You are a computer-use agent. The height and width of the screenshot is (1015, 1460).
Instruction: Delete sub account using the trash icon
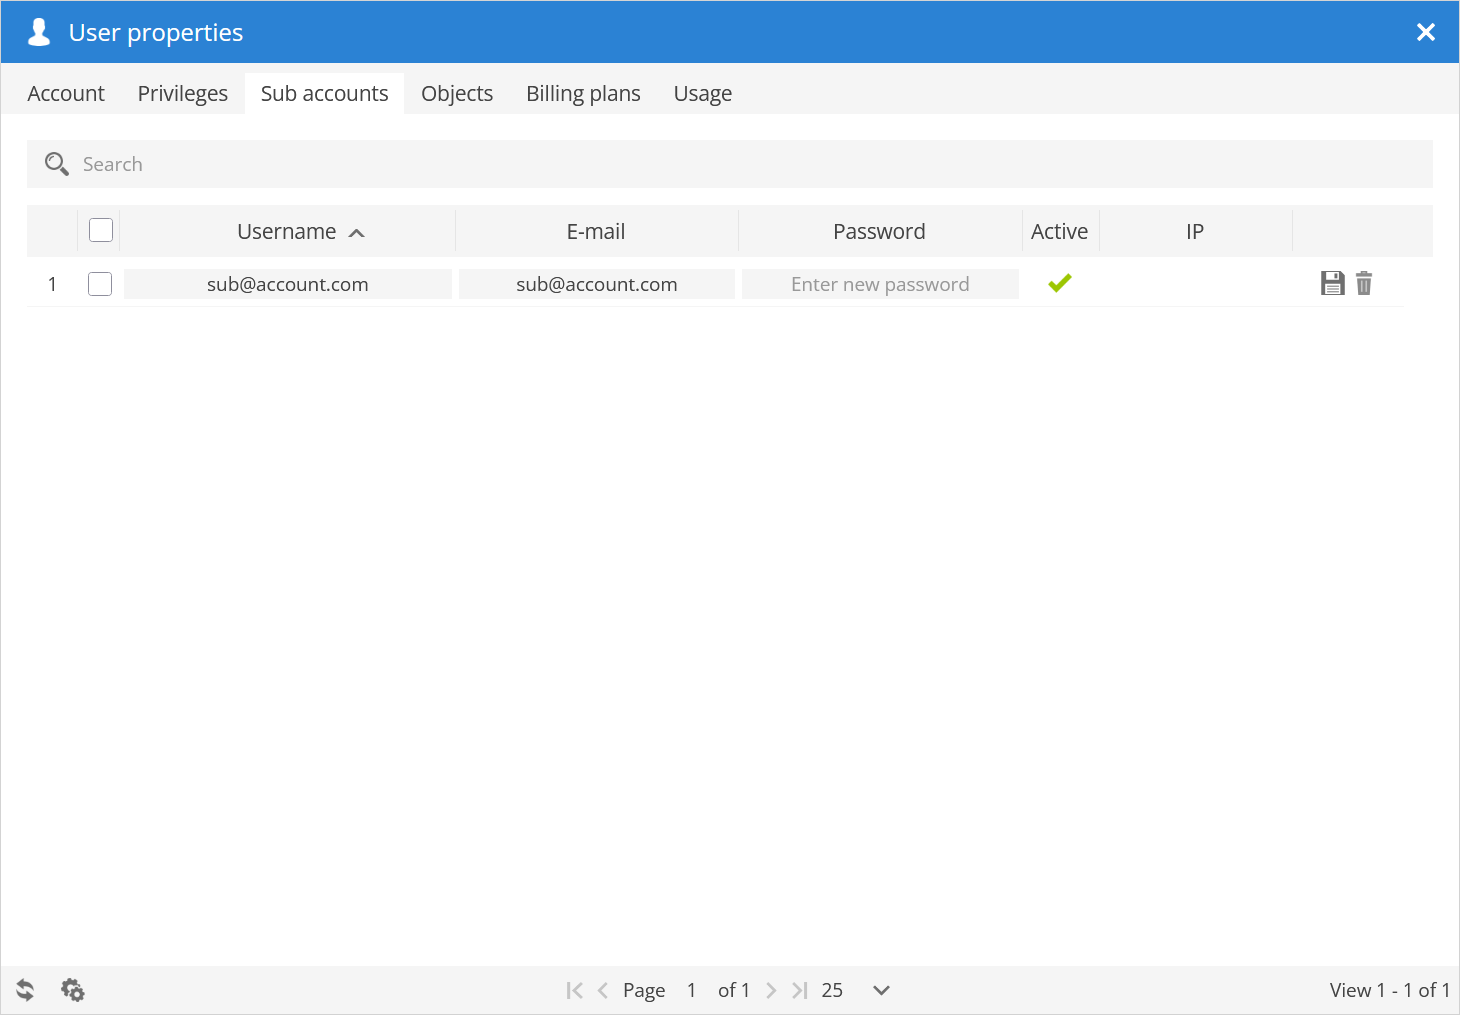click(1364, 283)
